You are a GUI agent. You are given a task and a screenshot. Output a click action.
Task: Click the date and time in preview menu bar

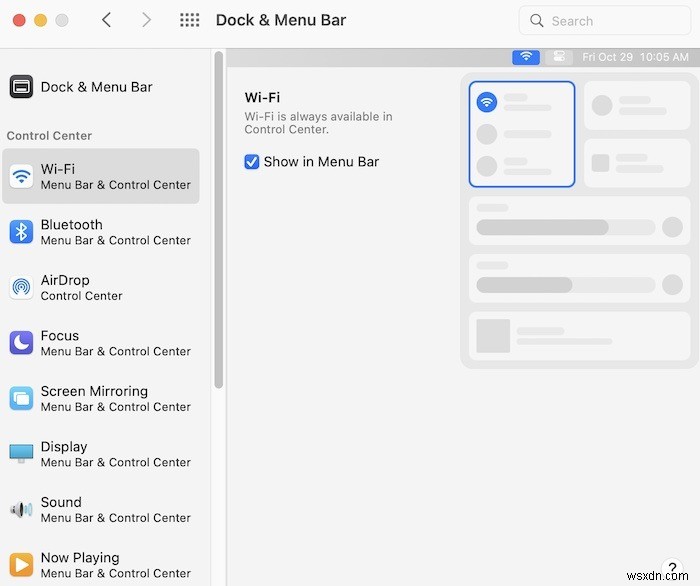tap(635, 57)
